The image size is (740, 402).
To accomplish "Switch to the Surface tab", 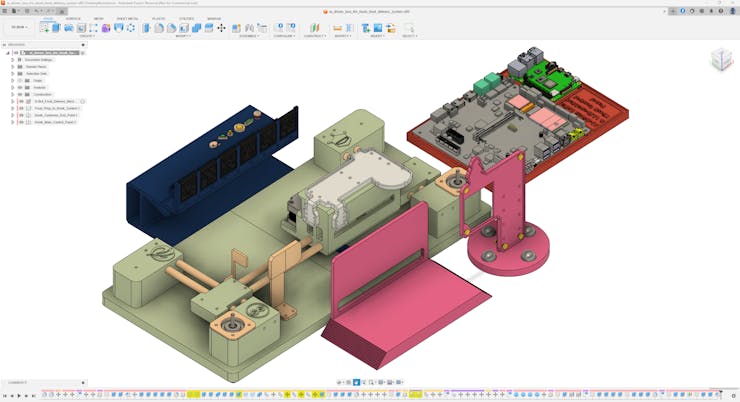I will click(x=73, y=18).
